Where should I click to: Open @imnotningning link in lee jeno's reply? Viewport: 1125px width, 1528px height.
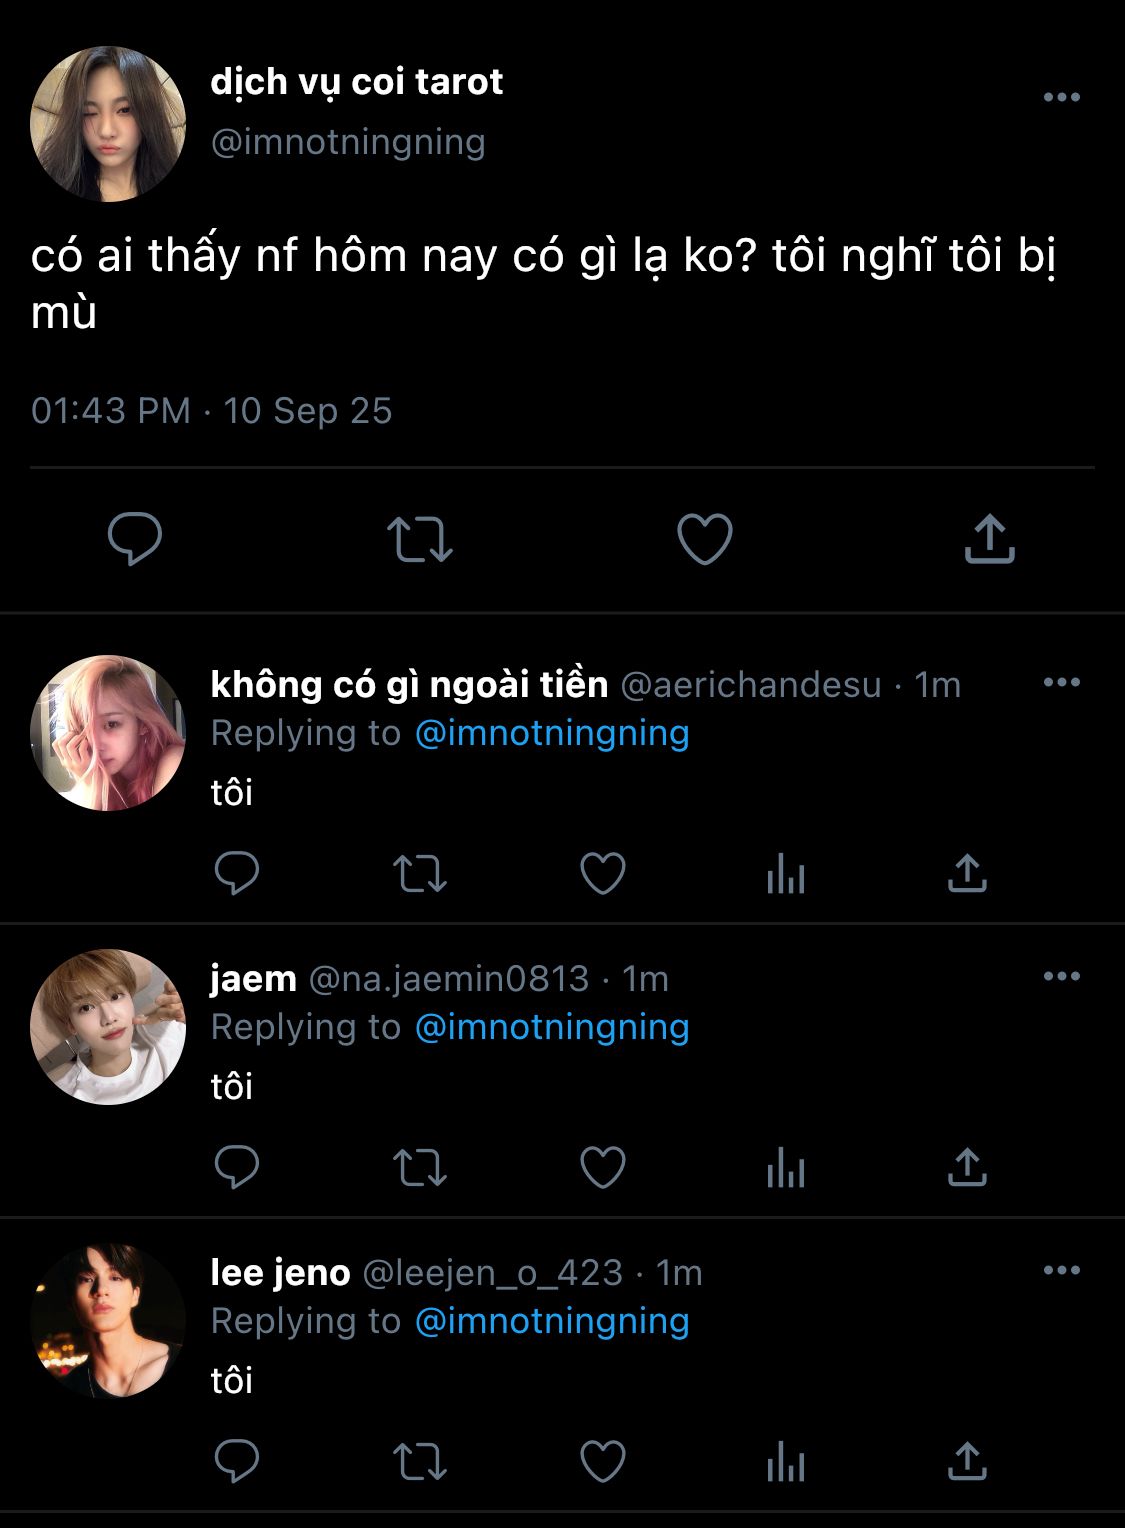coord(552,1321)
